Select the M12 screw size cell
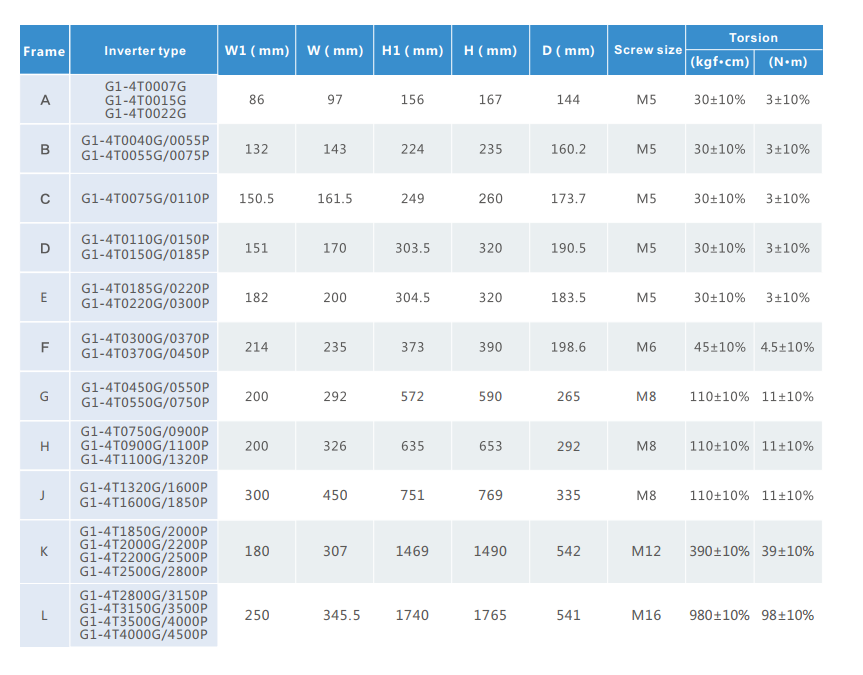The width and height of the screenshot is (863, 675). click(x=647, y=551)
